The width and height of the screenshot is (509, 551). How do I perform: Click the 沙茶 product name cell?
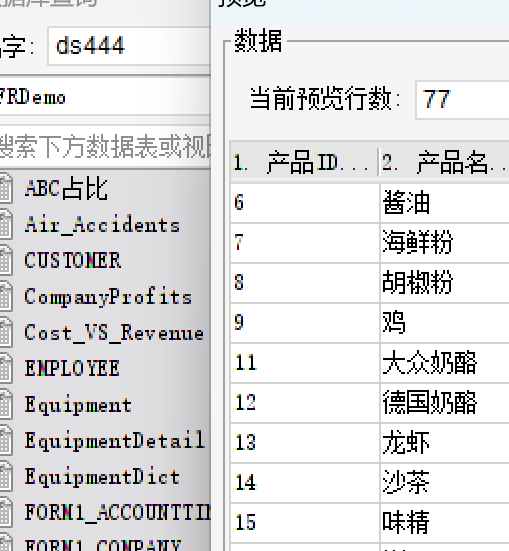445,483
